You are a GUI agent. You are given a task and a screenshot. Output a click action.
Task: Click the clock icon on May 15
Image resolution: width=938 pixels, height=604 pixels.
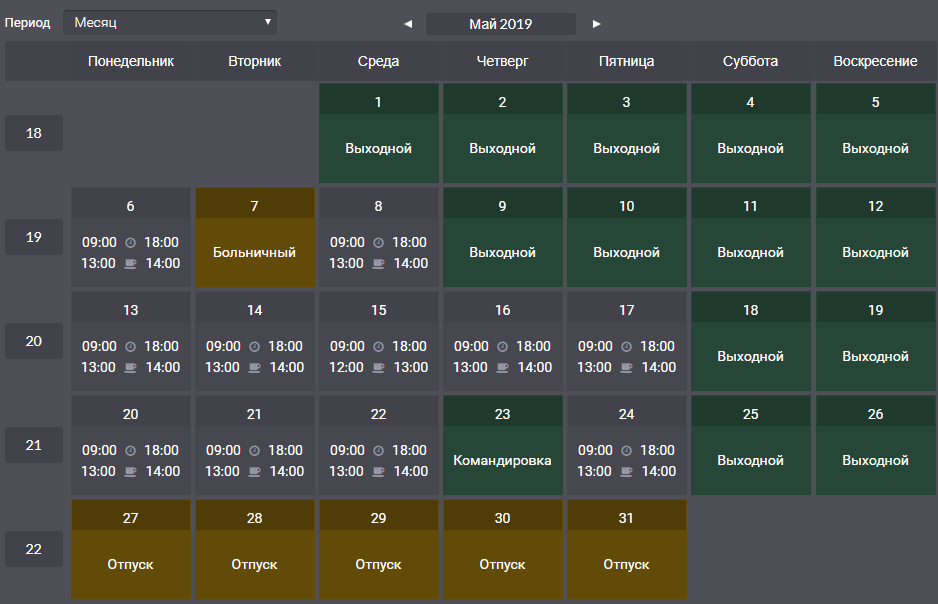[x=378, y=347]
